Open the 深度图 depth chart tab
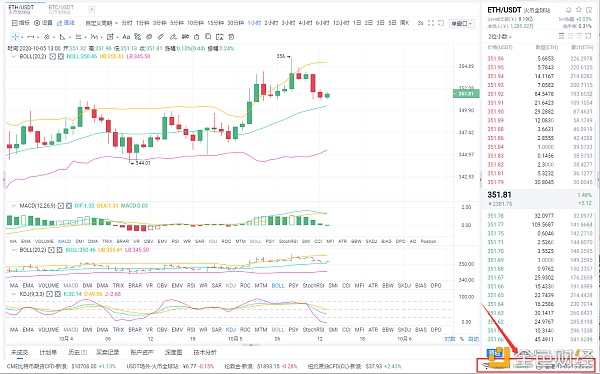600x374 pixels. [x=173, y=352]
